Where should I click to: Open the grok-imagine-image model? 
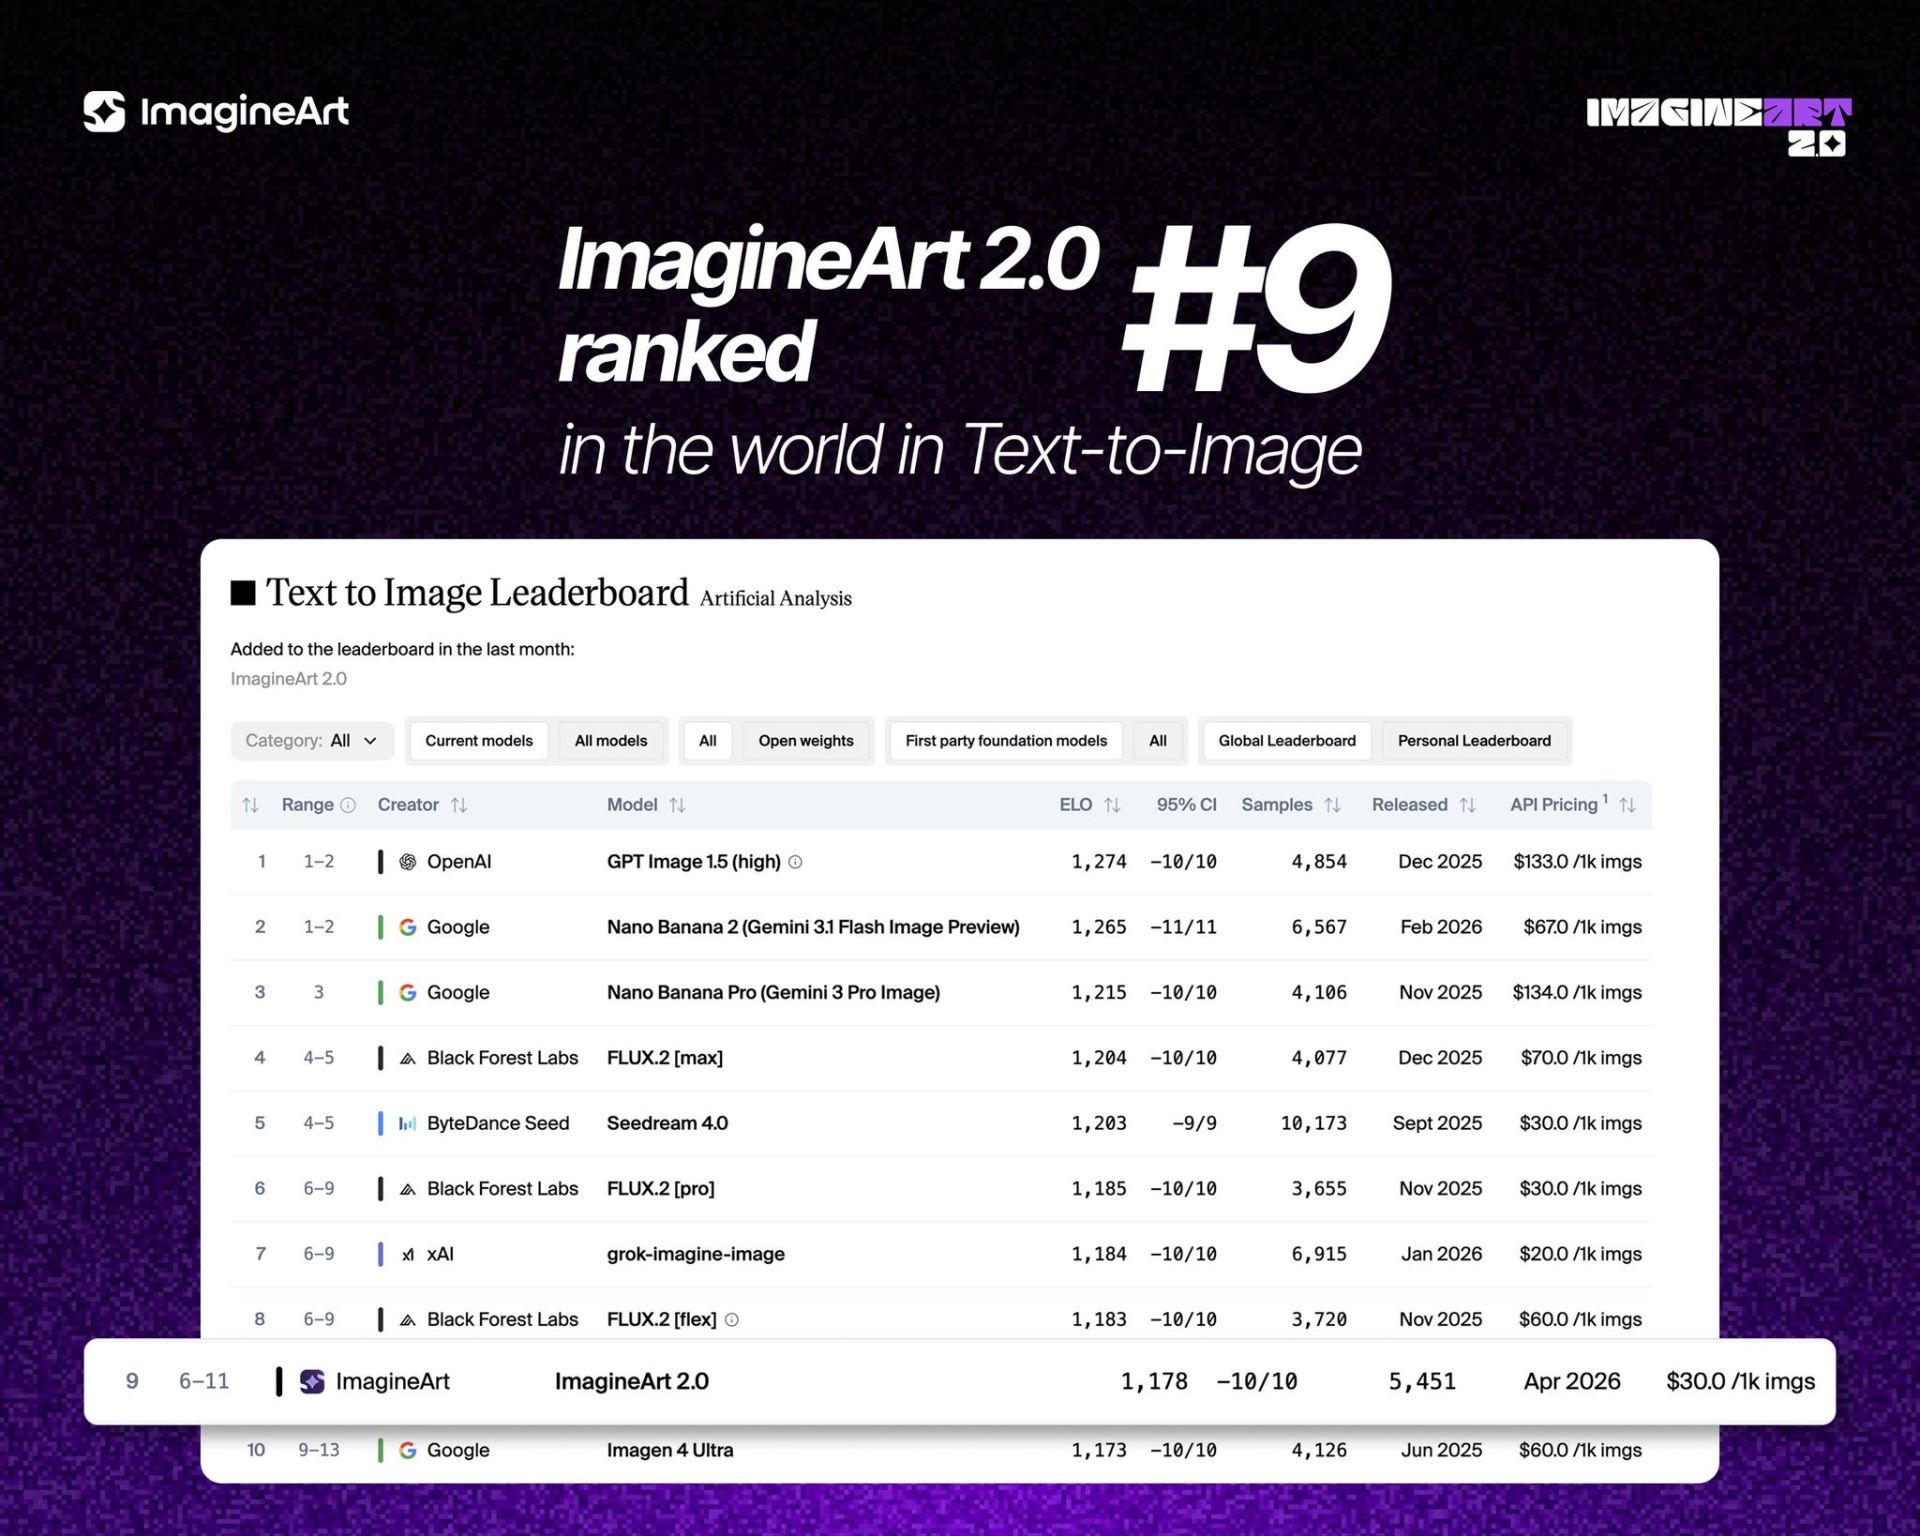tap(695, 1254)
